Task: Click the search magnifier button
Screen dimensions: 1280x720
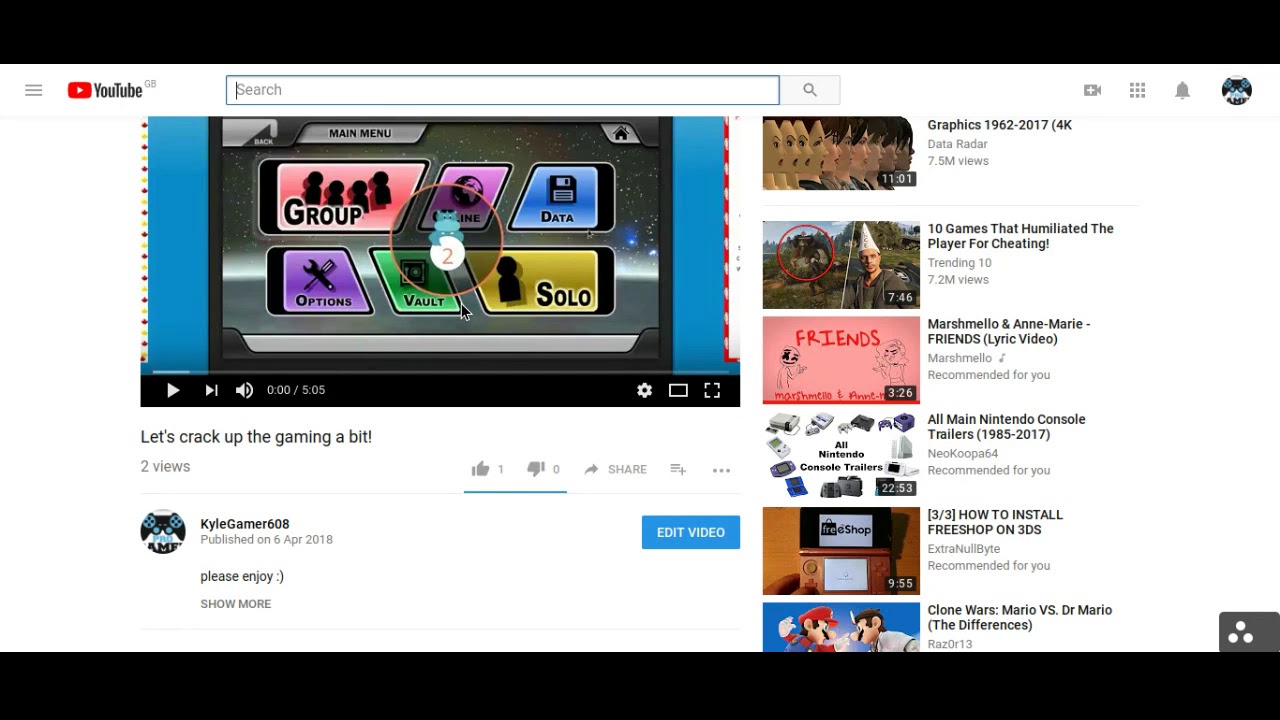Action: click(x=810, y=90)
